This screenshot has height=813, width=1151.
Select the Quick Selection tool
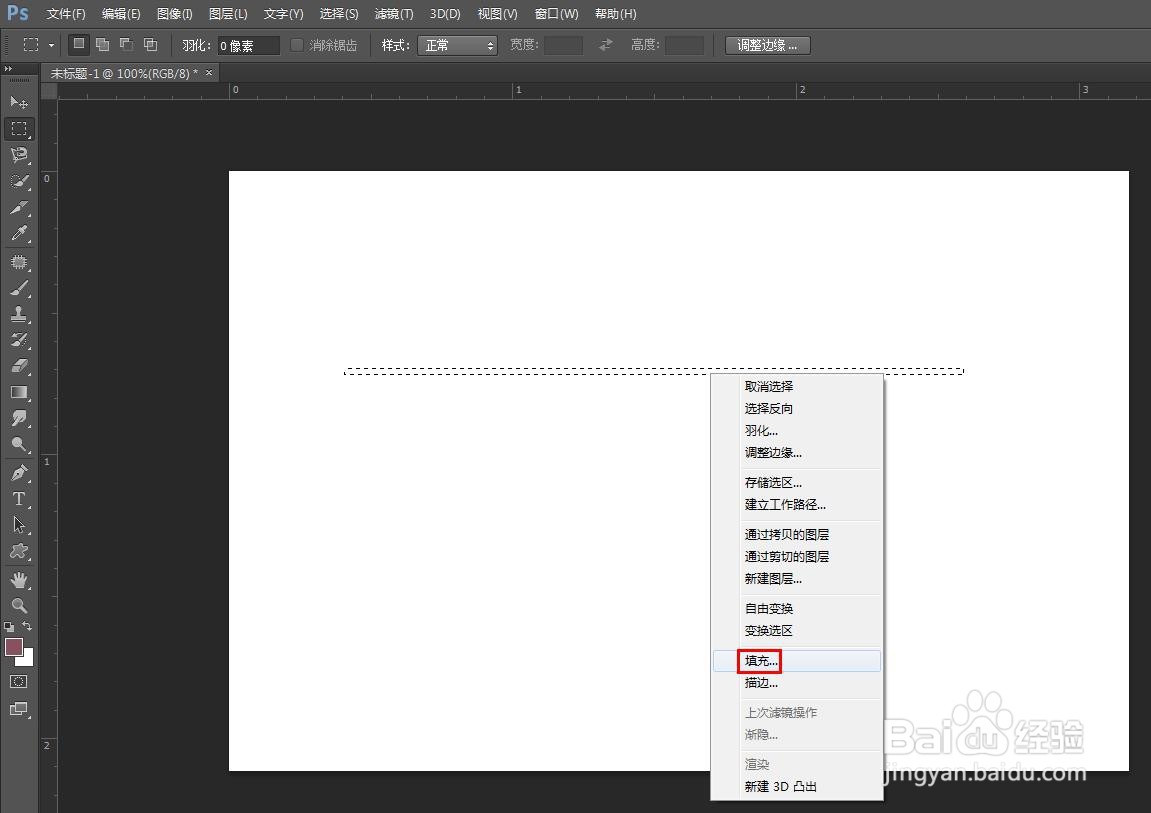18,182
